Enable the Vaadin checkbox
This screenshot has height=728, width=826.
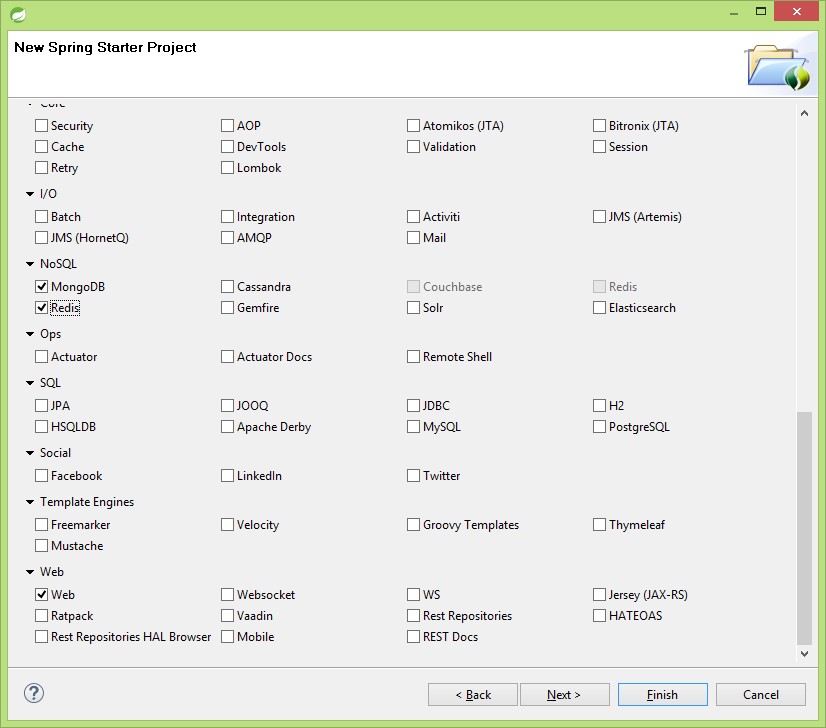tap(227, 616)
